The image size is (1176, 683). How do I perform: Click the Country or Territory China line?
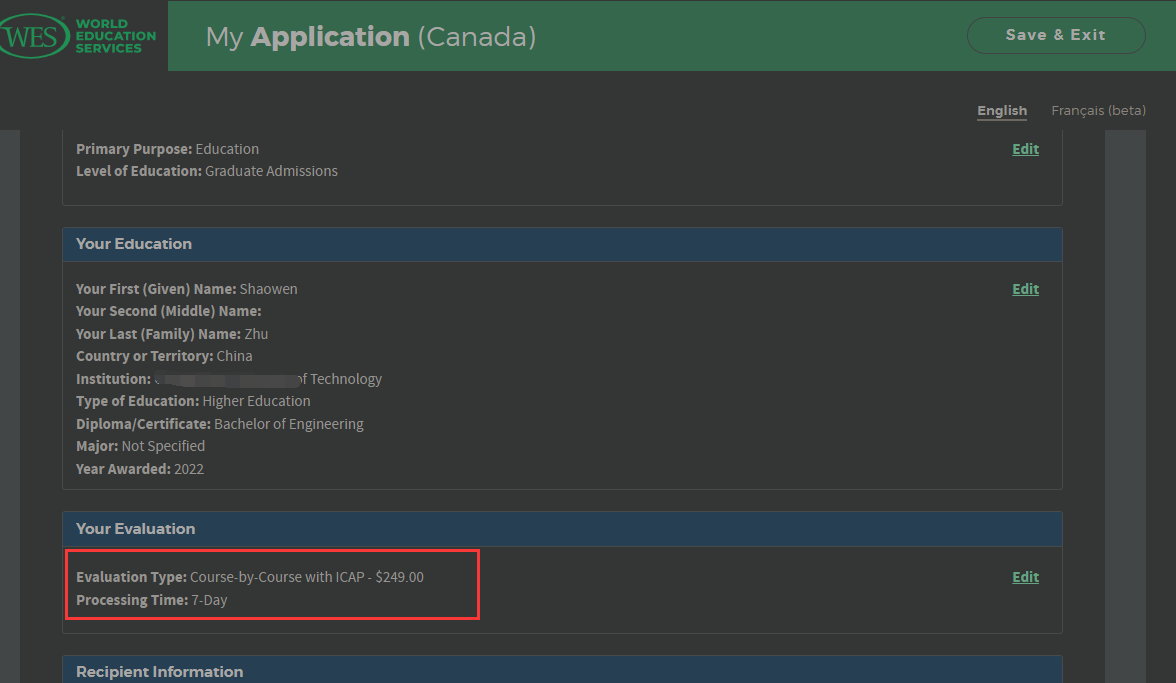coord(164,356)
